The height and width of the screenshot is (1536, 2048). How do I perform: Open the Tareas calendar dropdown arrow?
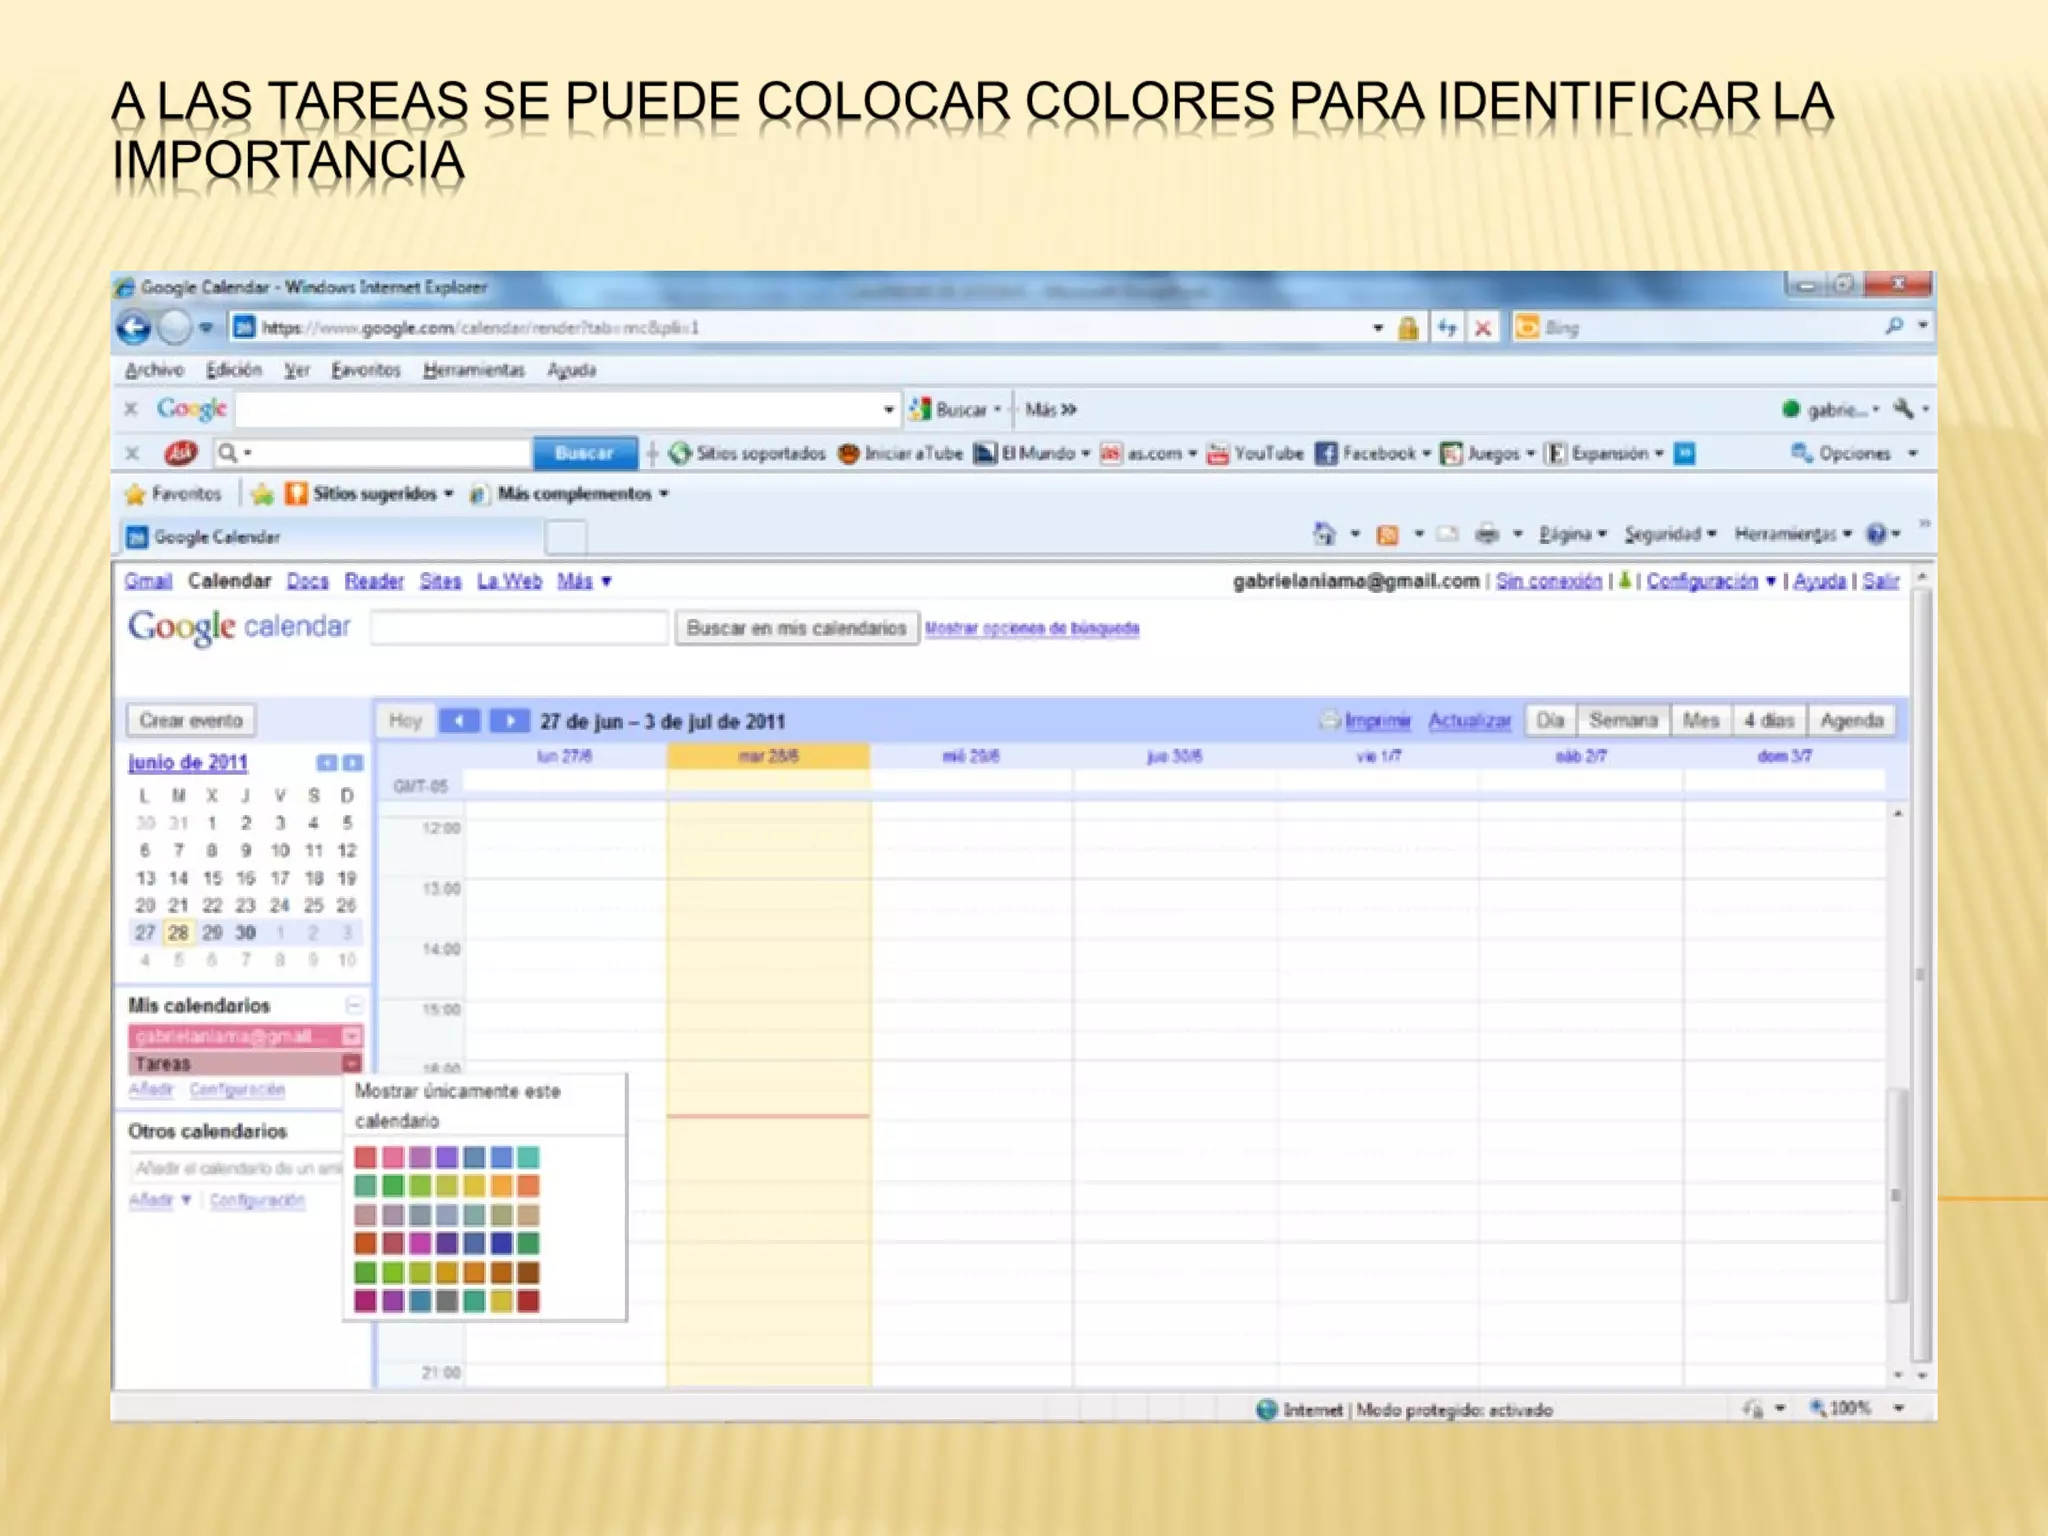[352, 1063]
